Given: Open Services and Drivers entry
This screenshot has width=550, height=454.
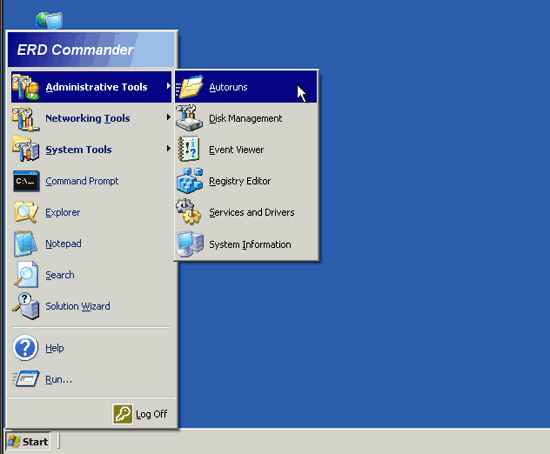Looking at the screenshot, I should pos(246,212).
